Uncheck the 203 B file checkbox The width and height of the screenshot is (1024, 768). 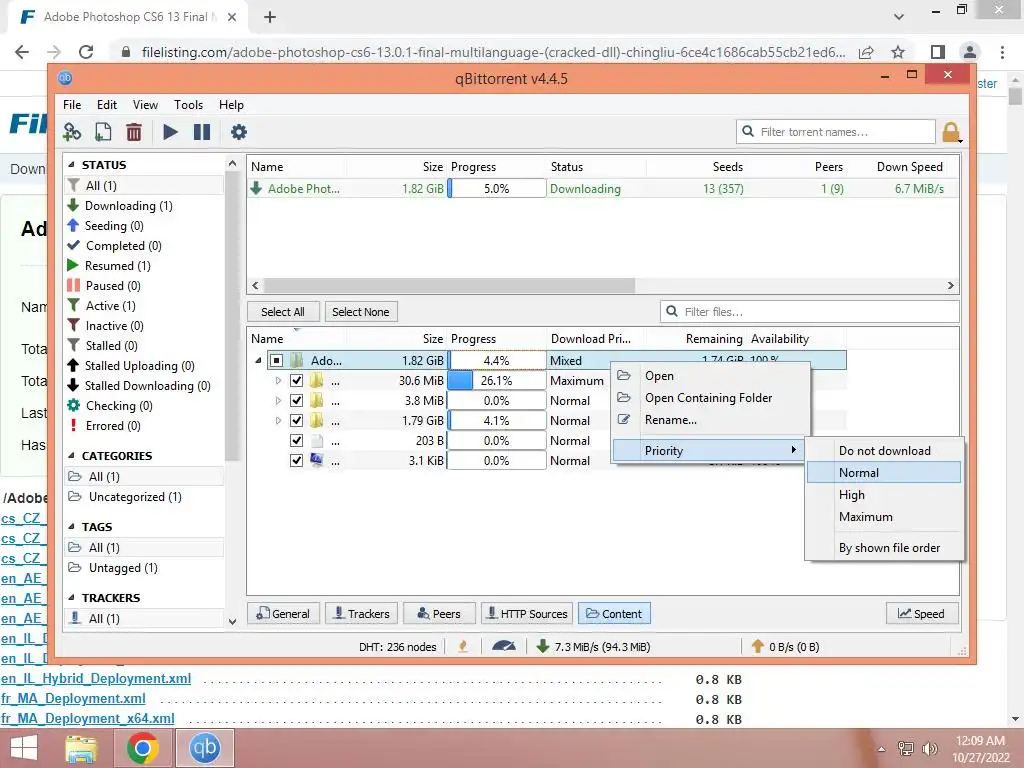pos(296,440)
